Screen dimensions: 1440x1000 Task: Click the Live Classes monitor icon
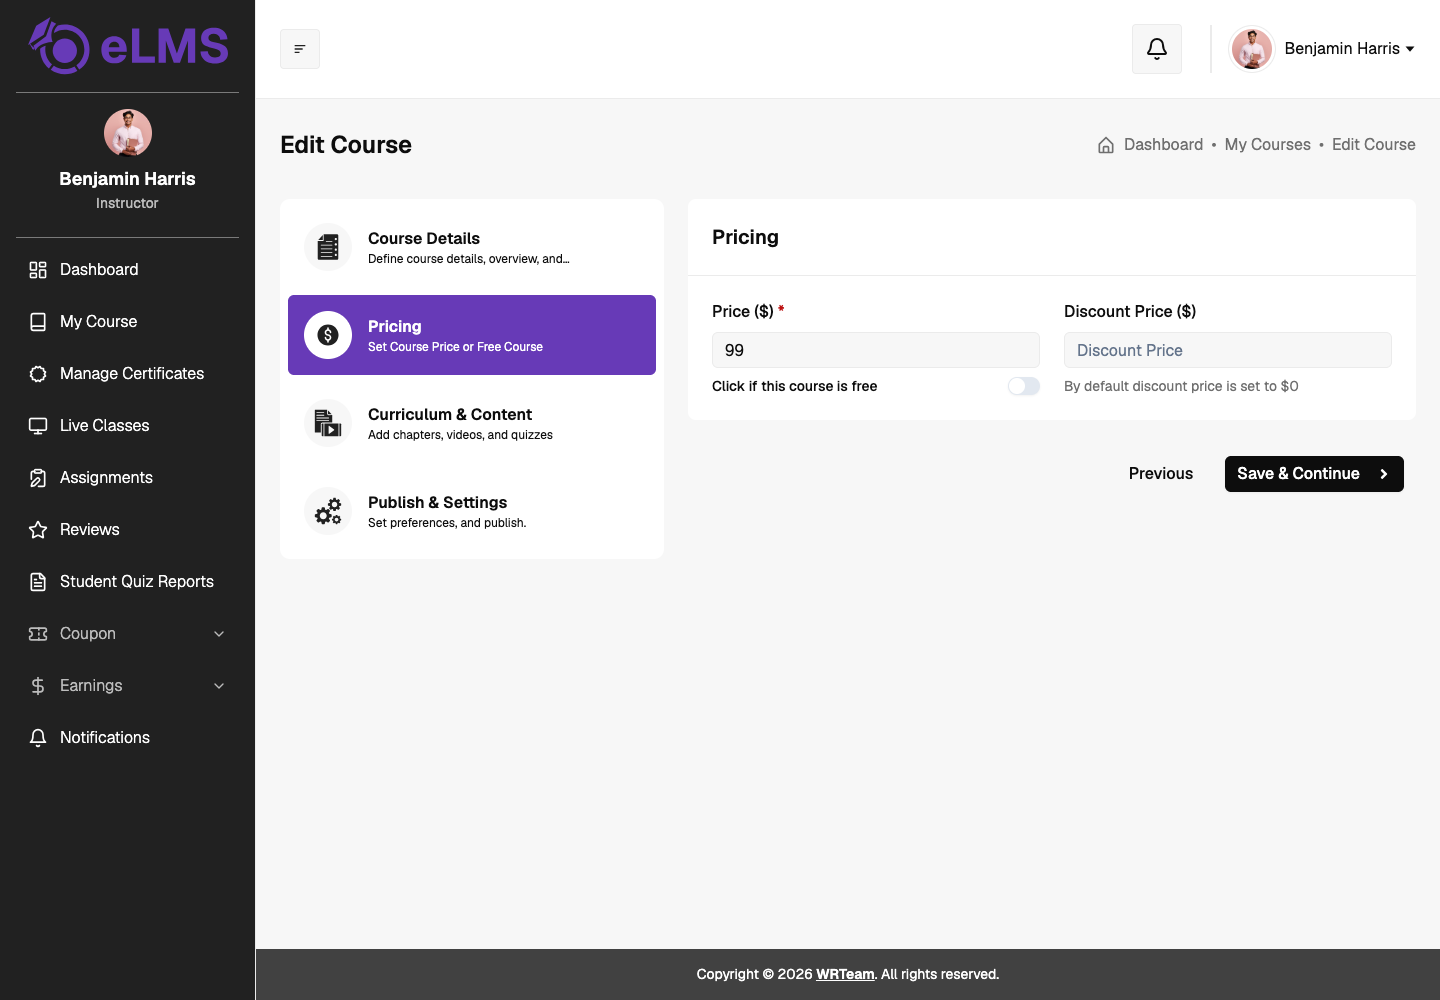[x=38, y=426]
